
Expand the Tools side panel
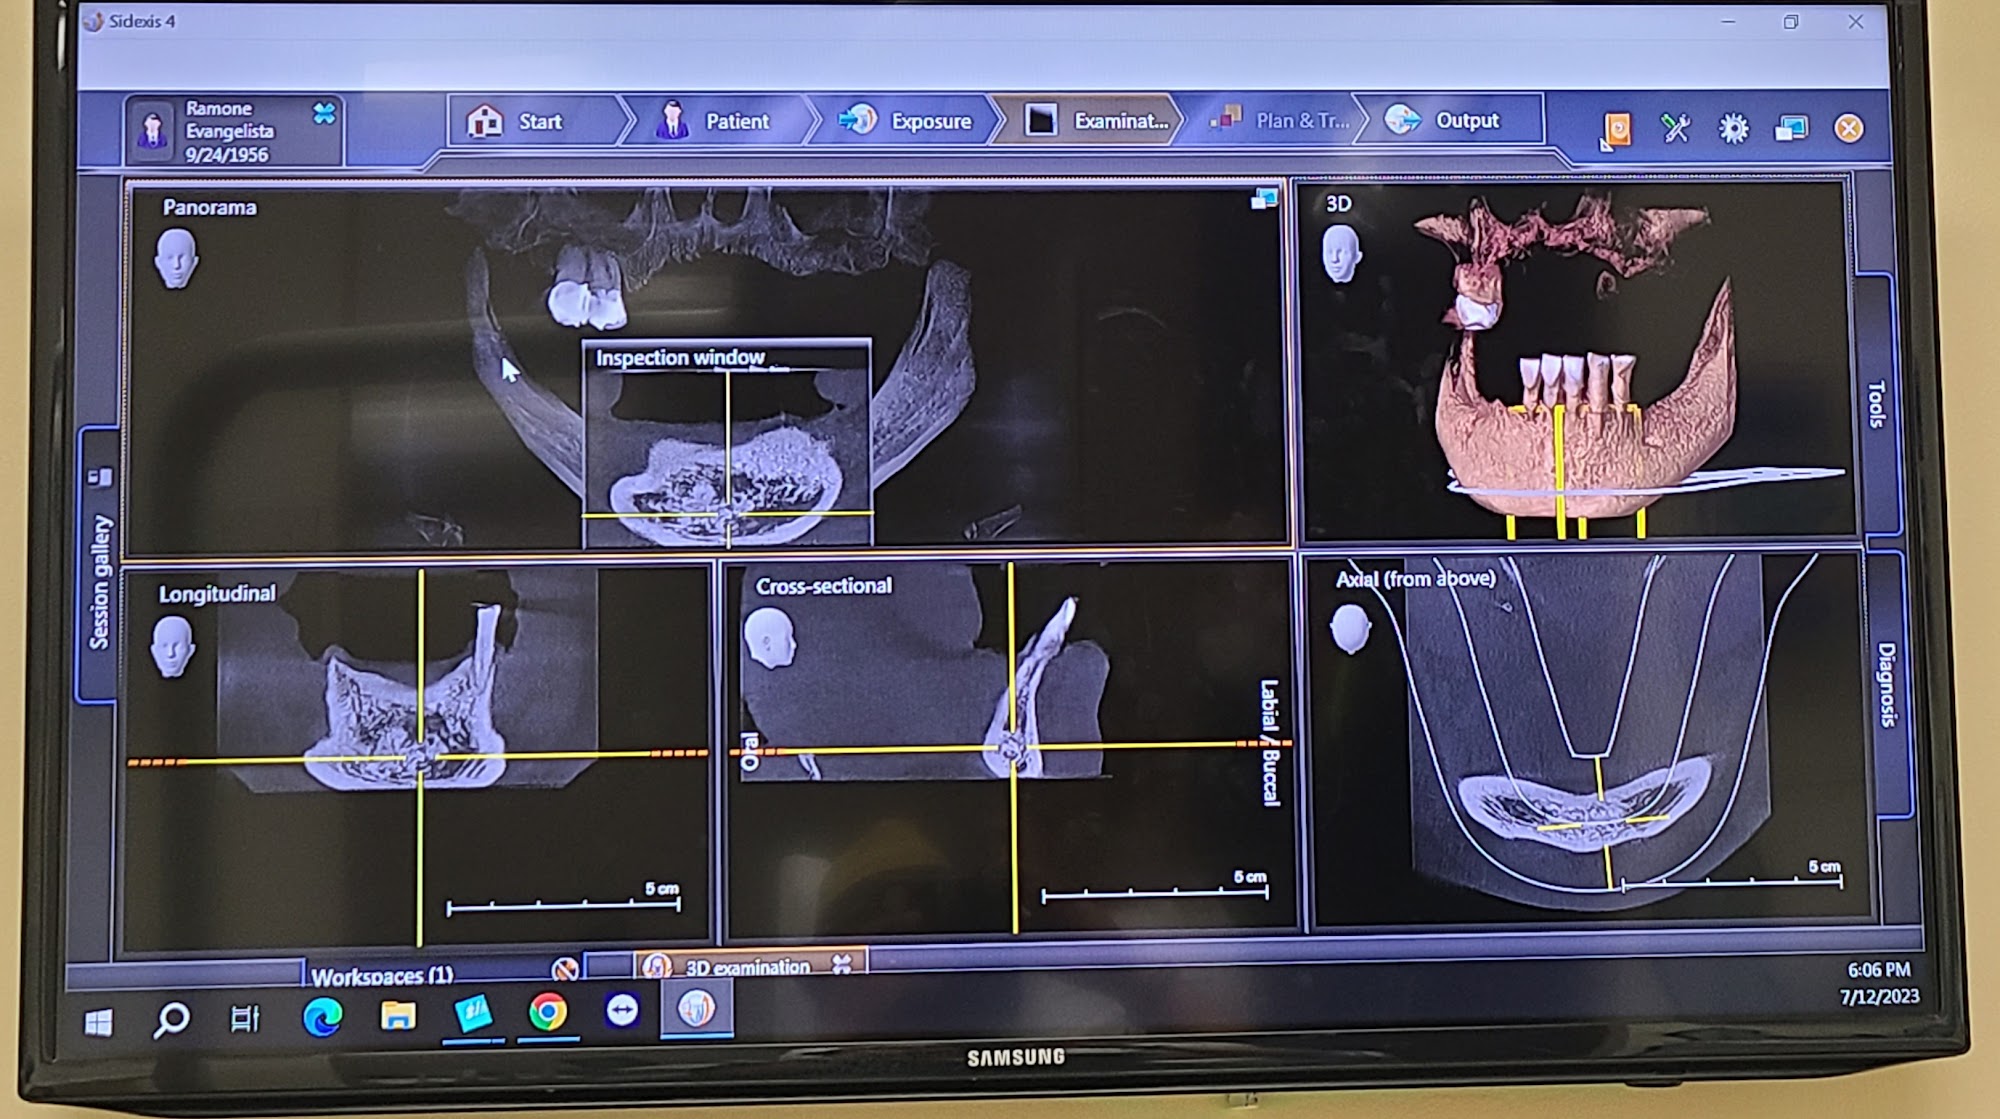pos(1876,404)
